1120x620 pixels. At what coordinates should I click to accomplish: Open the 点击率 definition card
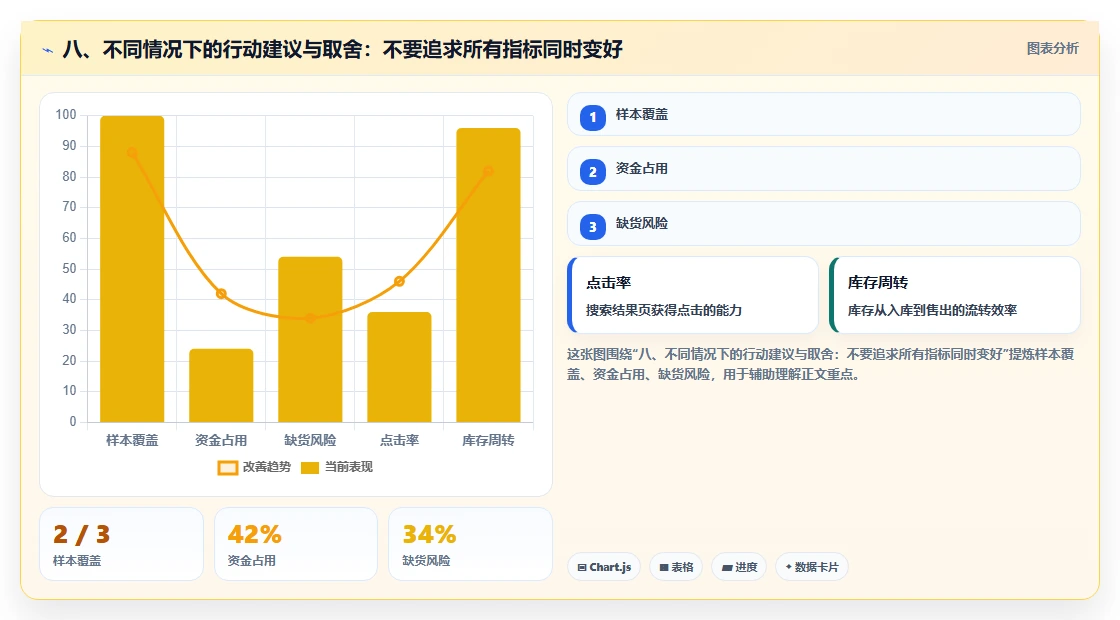[693, 295]
